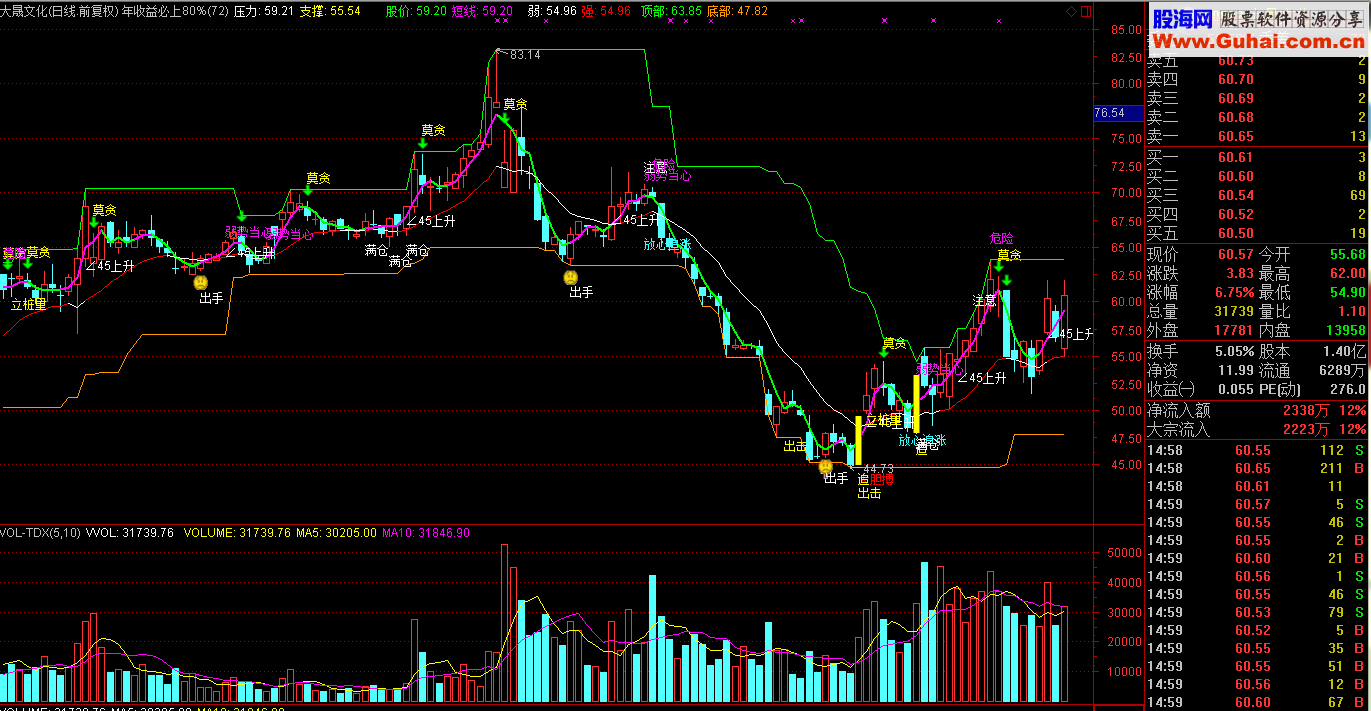Select the 内盘 value 13958
Screen dimensions: 1371x711
[1346, 330]
